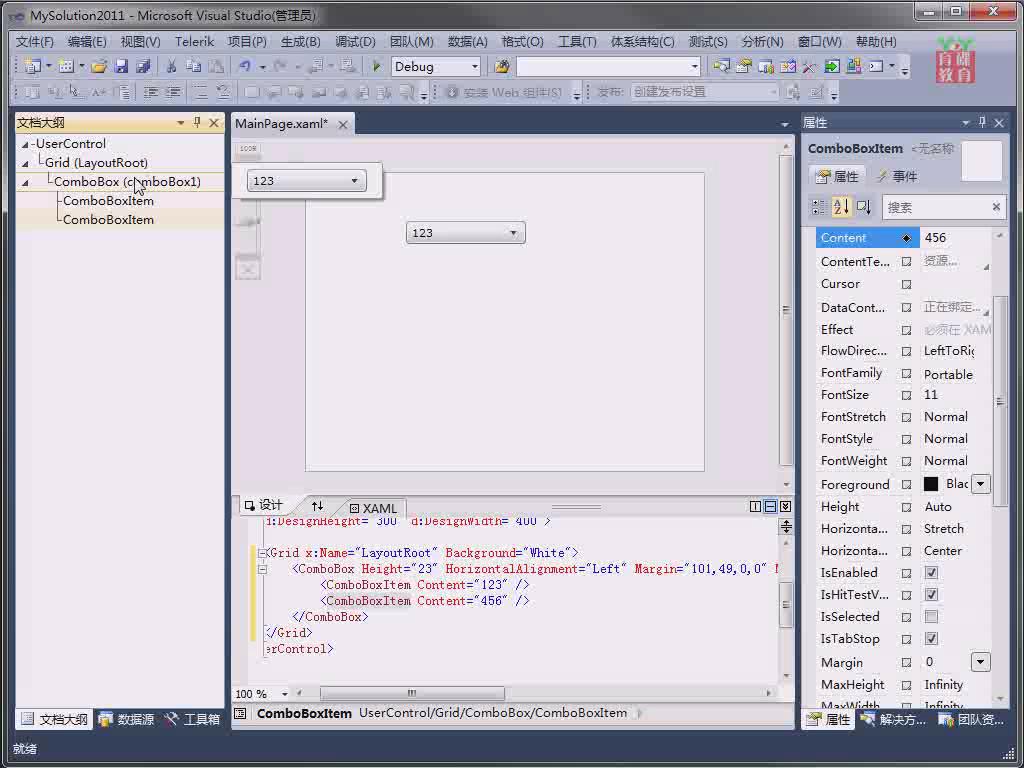Viewport: 1024px width, 768px height.
Task: Open the Extension Manager toolbar icon
Action: point(854,66)
